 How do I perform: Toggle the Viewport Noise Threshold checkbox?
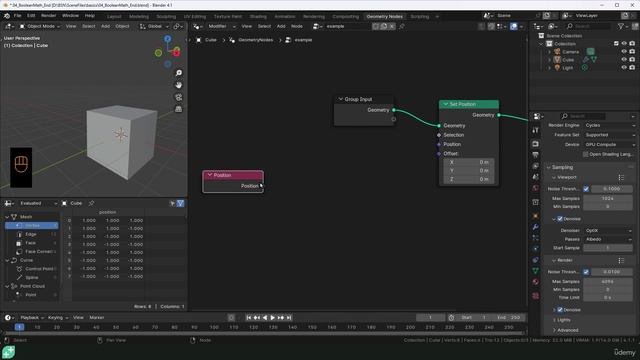(586, 189)
